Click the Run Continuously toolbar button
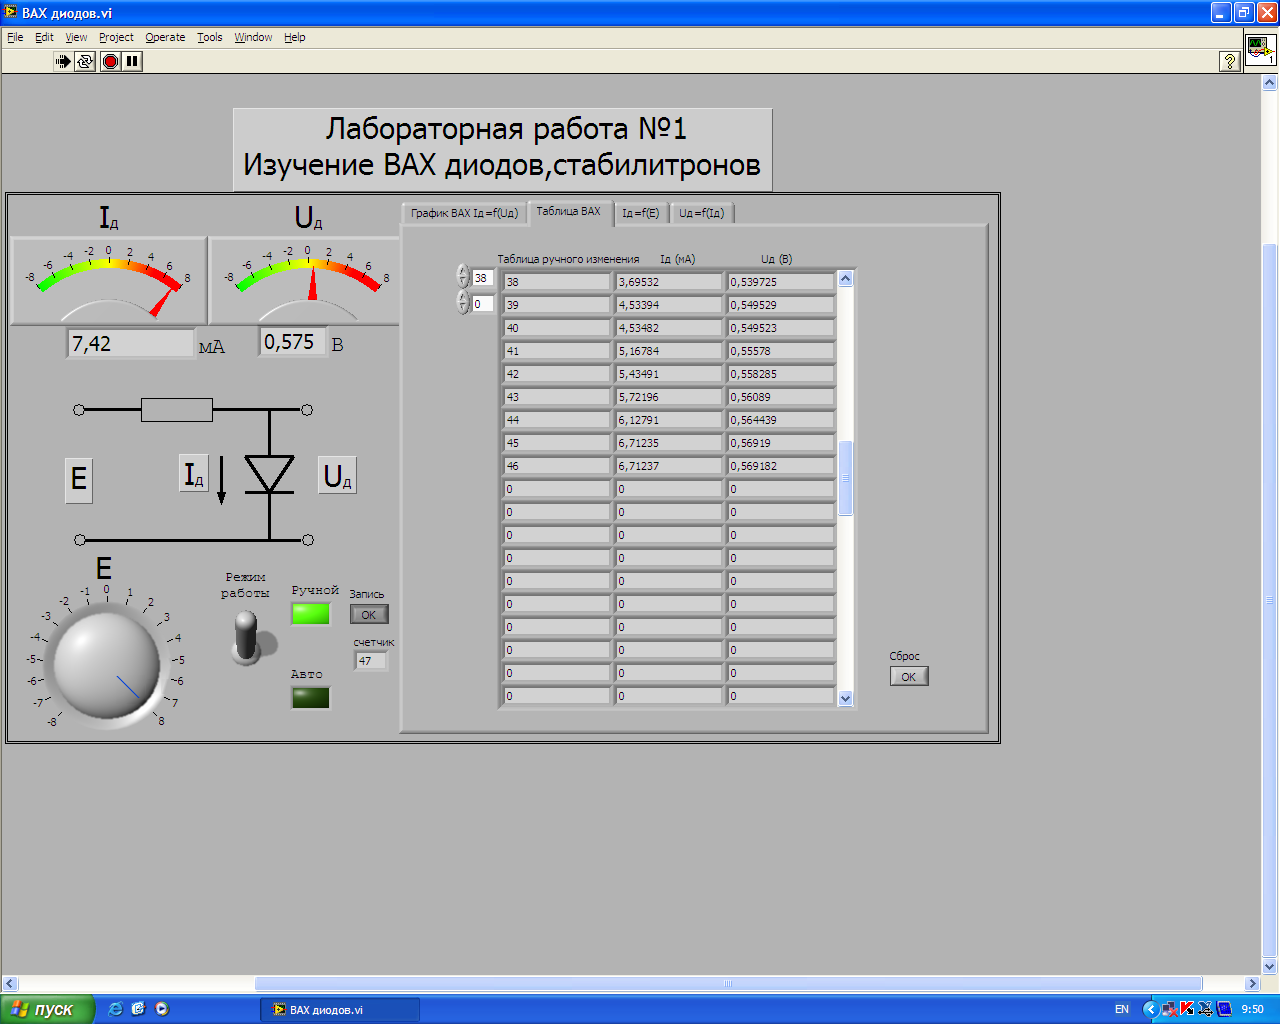The image size is (1280, 1024). point(85,61)
